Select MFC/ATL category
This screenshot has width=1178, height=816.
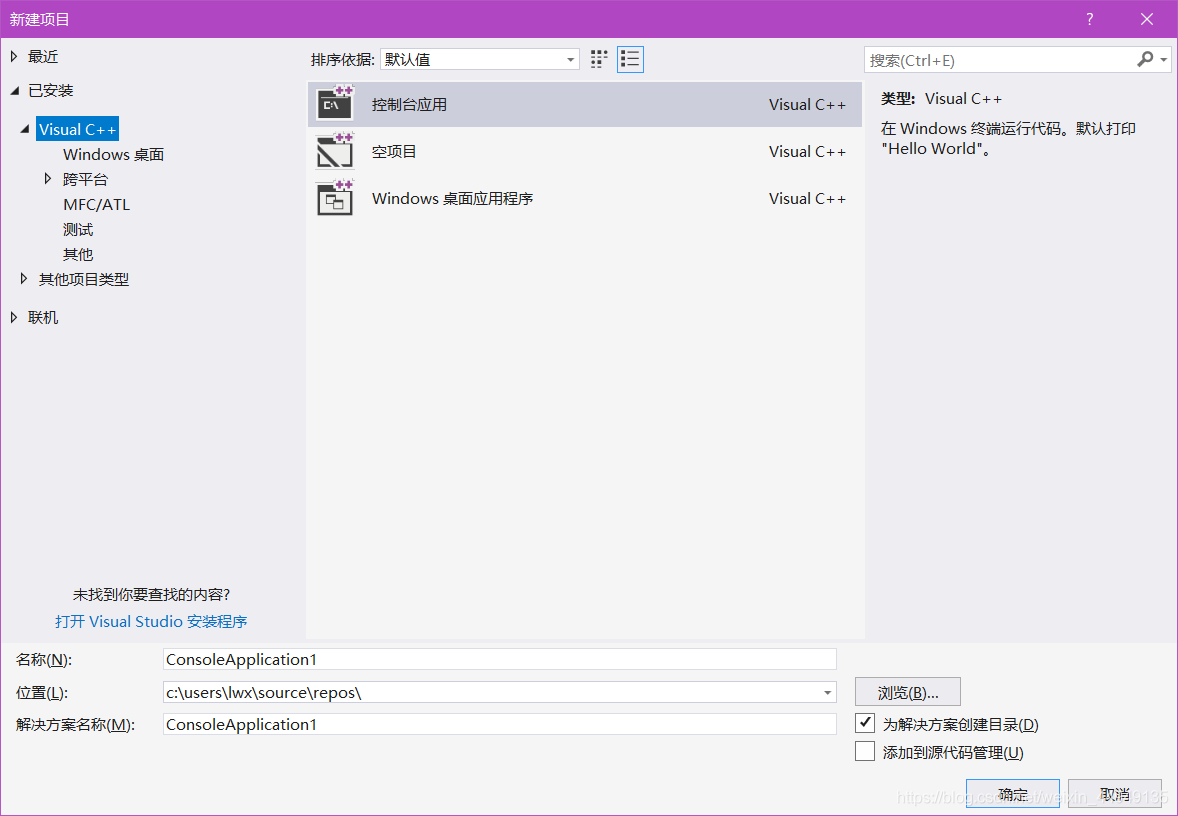(x=96, y=204)
